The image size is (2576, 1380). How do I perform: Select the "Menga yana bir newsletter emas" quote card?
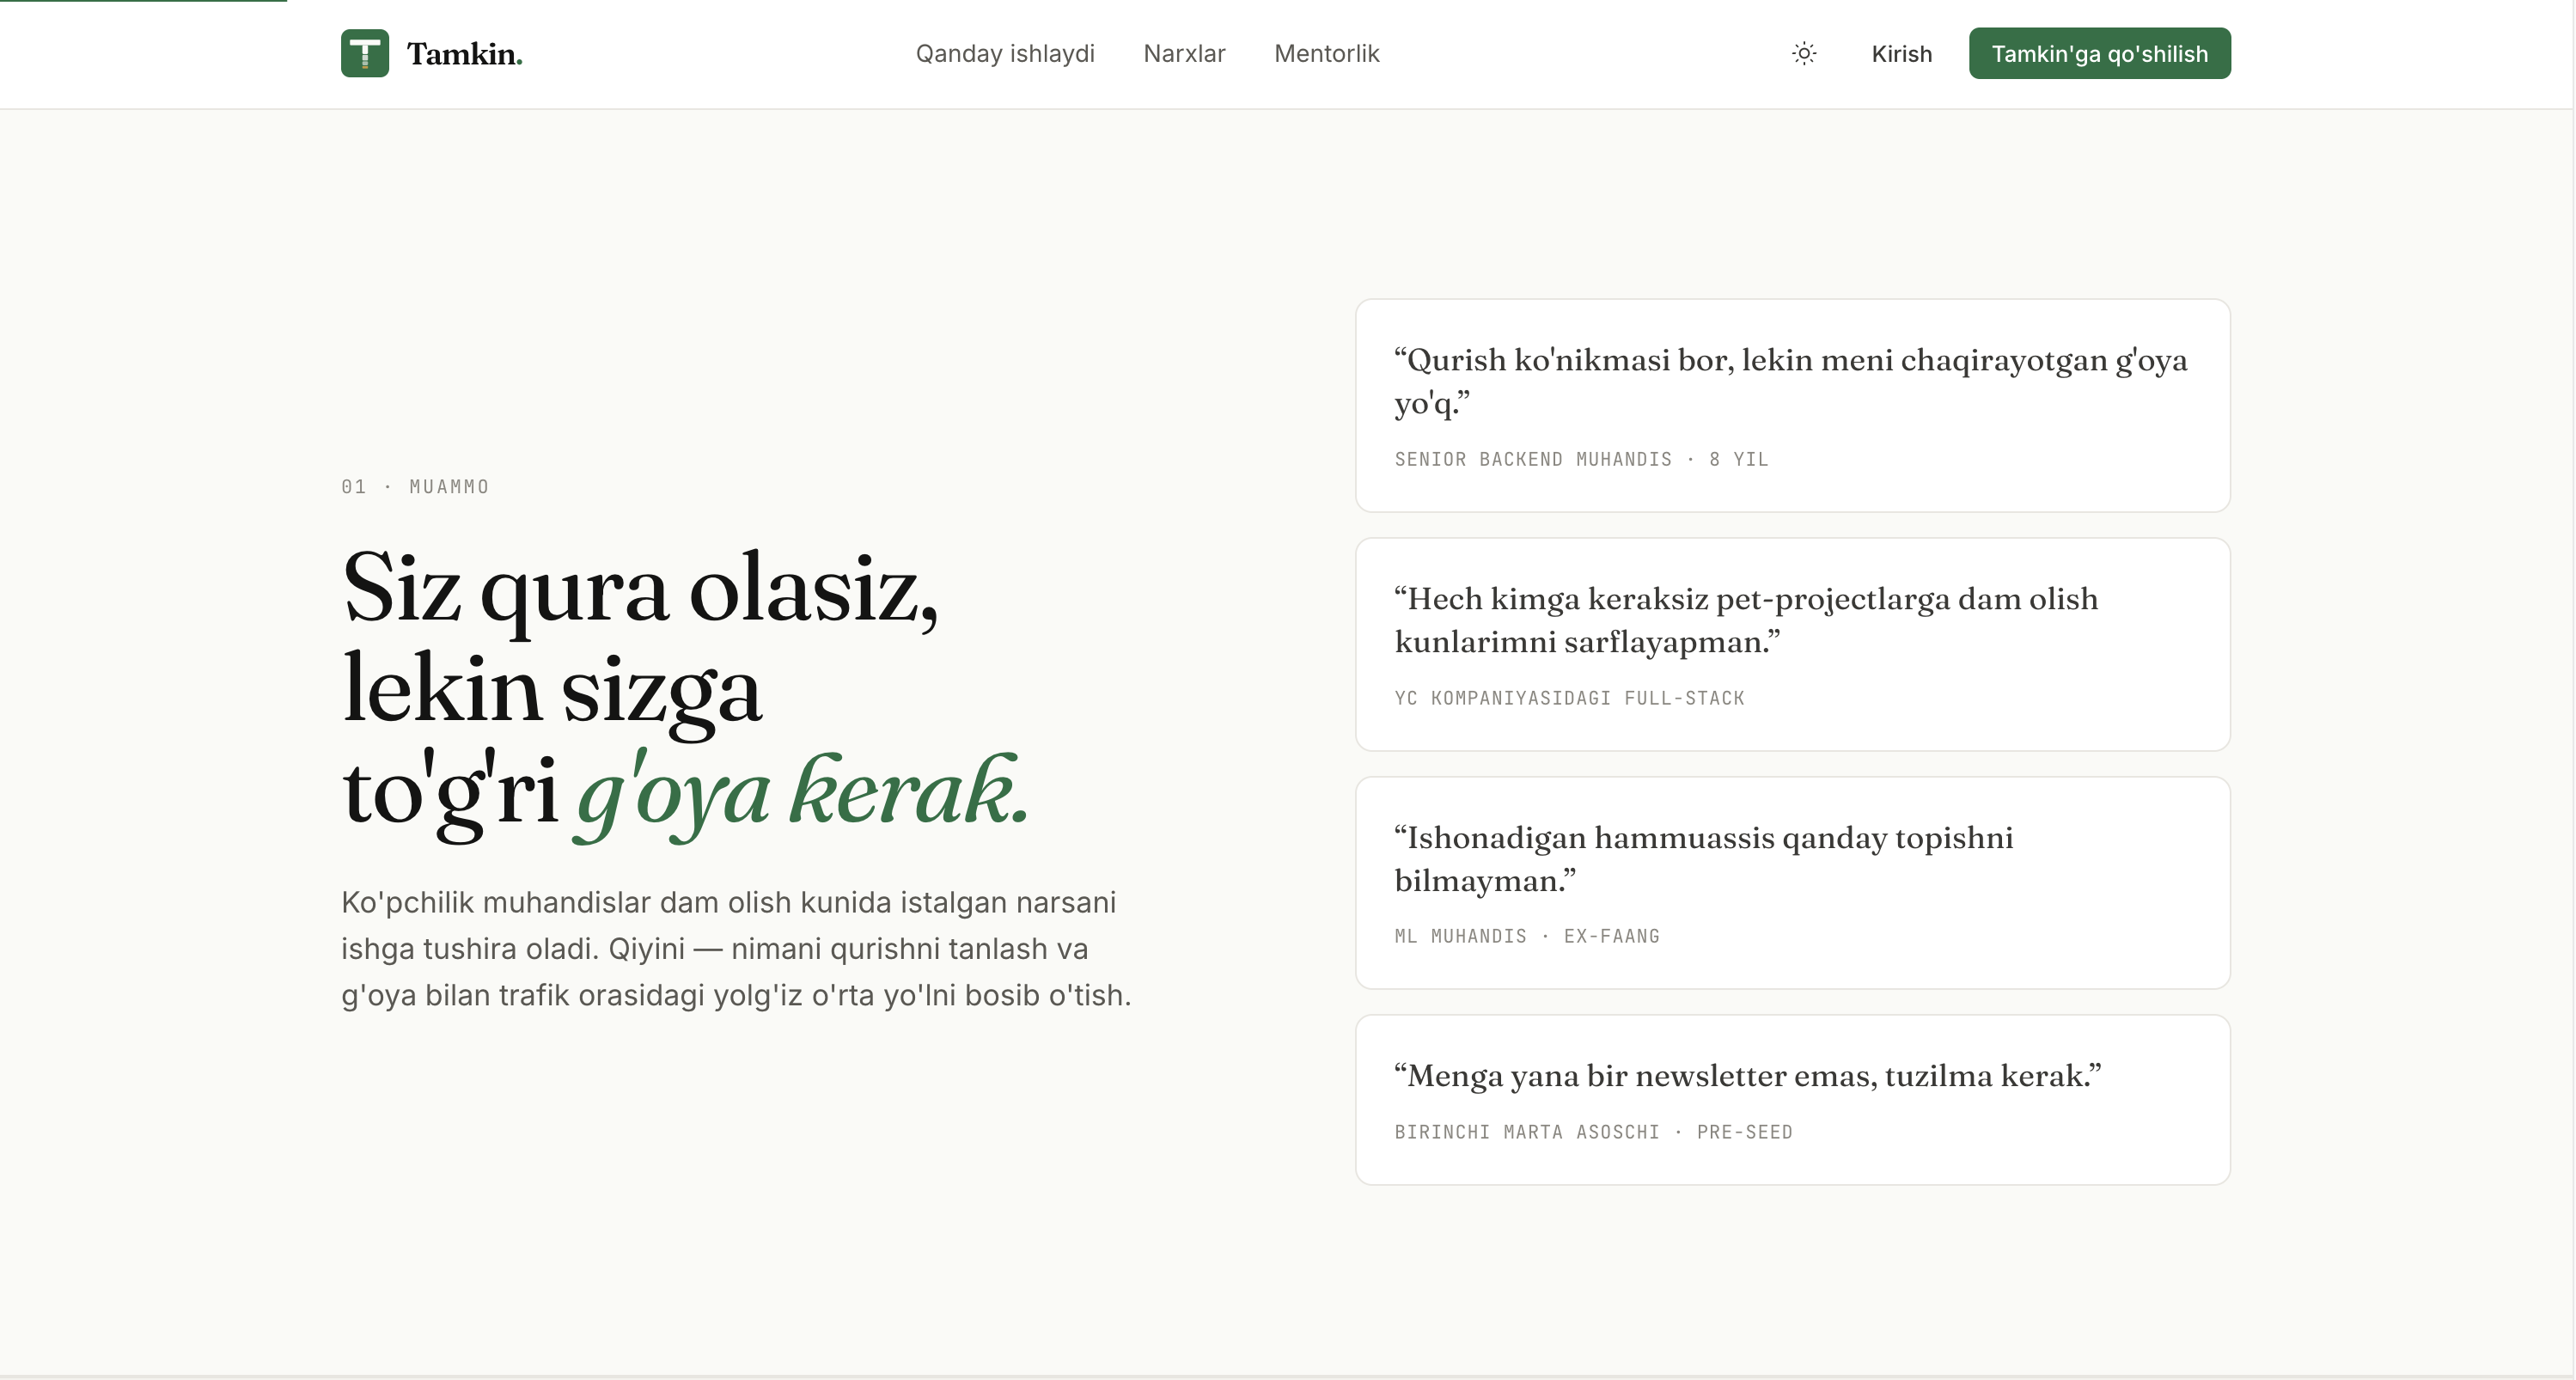[1792, 1100]
